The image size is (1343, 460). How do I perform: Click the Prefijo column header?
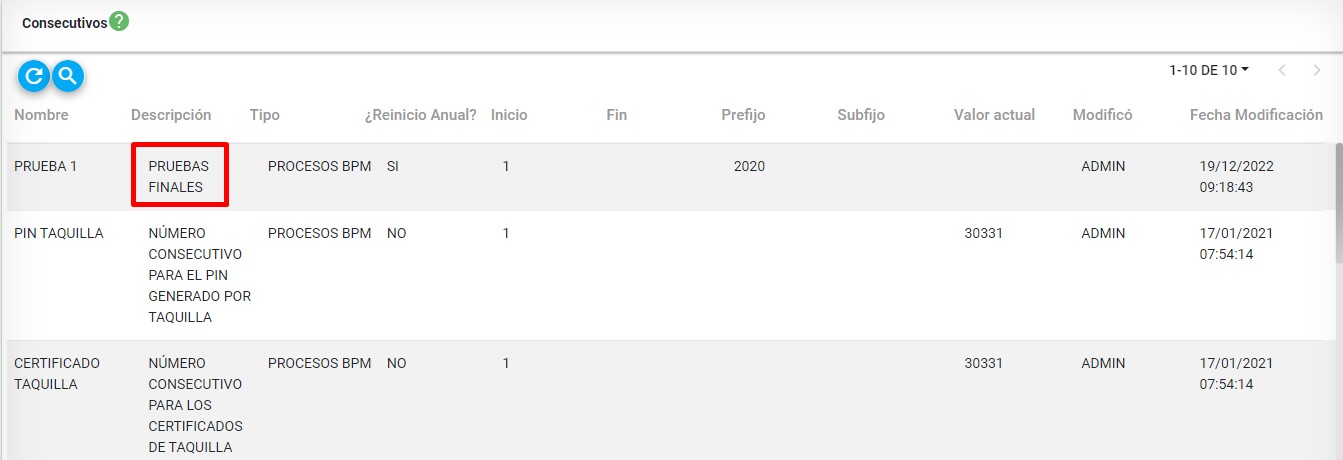(743, 115)
